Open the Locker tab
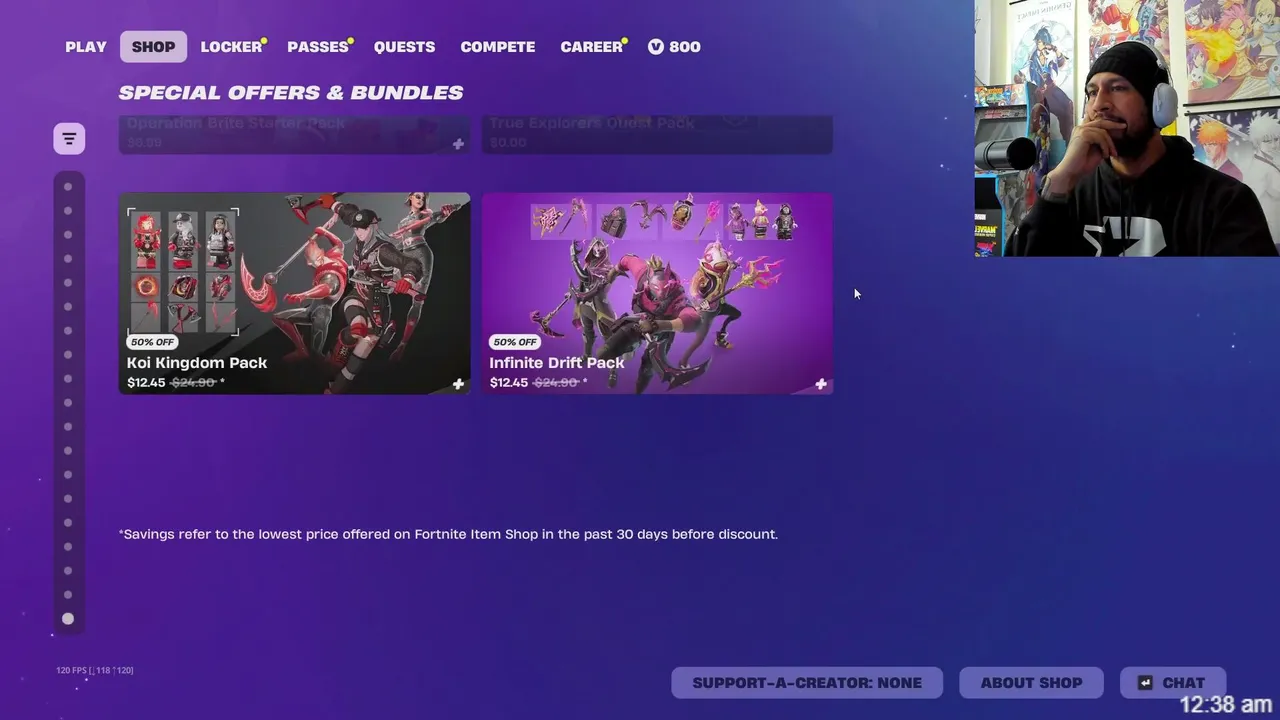Screen dimensions: 1280x720 (x=231, y=47)
